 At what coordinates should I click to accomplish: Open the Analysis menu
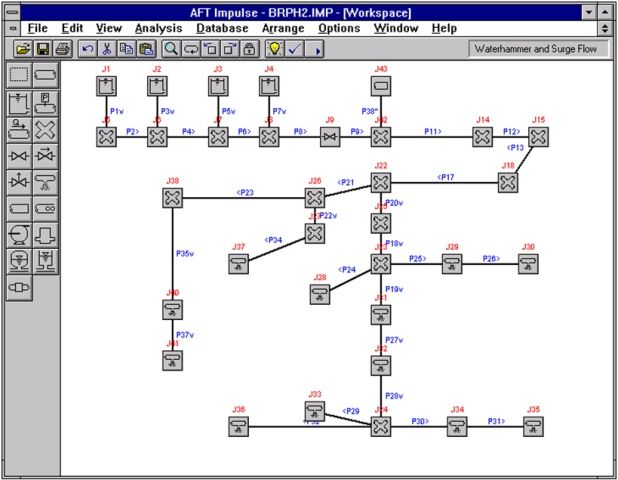pos(158,28)
